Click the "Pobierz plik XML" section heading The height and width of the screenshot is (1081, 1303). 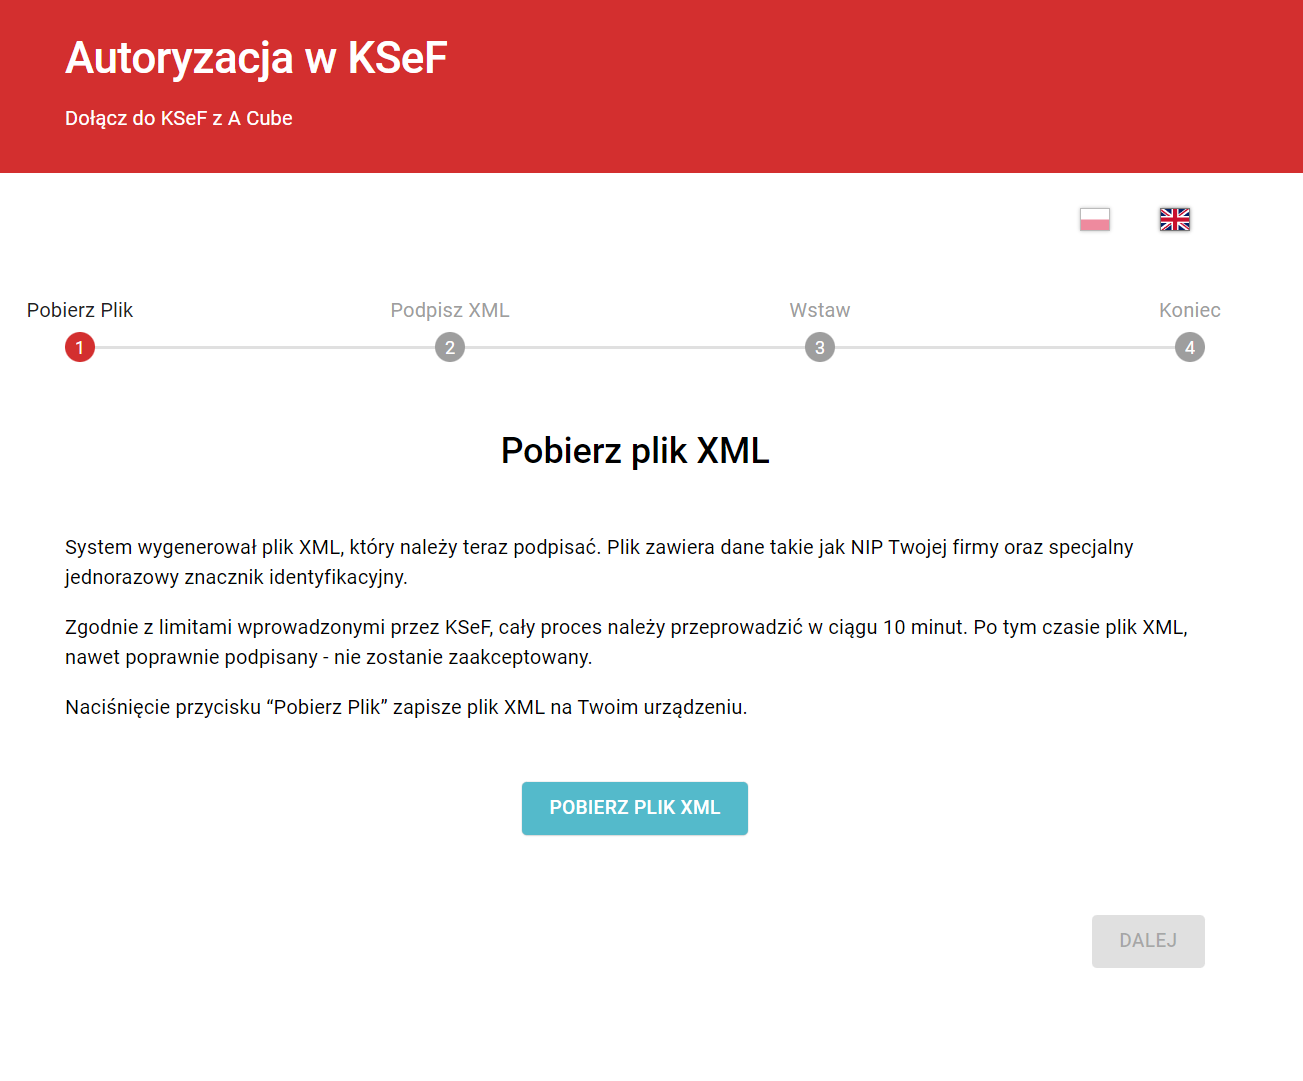(x=635, y=451)
